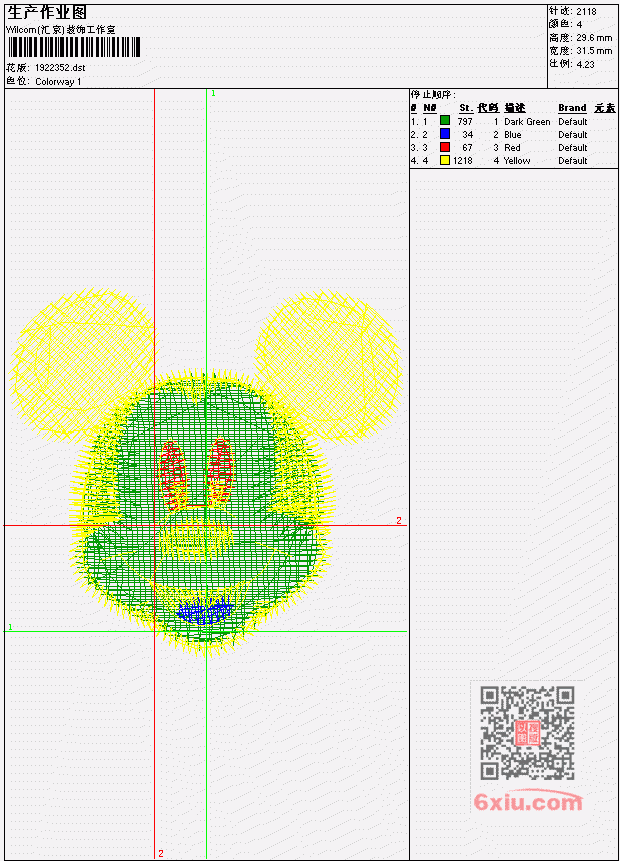The image size is (620, 861).
Task: Click the right yellow ear of the design
Action: click(x=329, y=365)
